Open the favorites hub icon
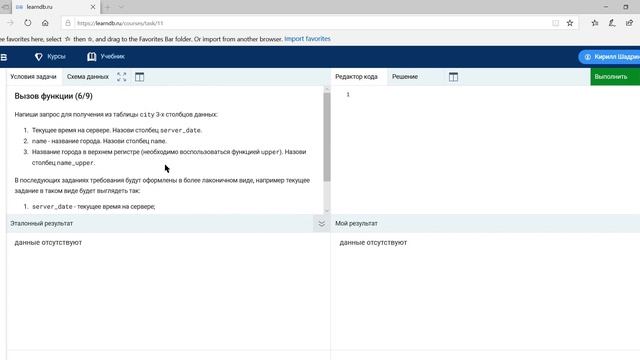The width and height of the screenshot is (640, 360). click(595, 23)
